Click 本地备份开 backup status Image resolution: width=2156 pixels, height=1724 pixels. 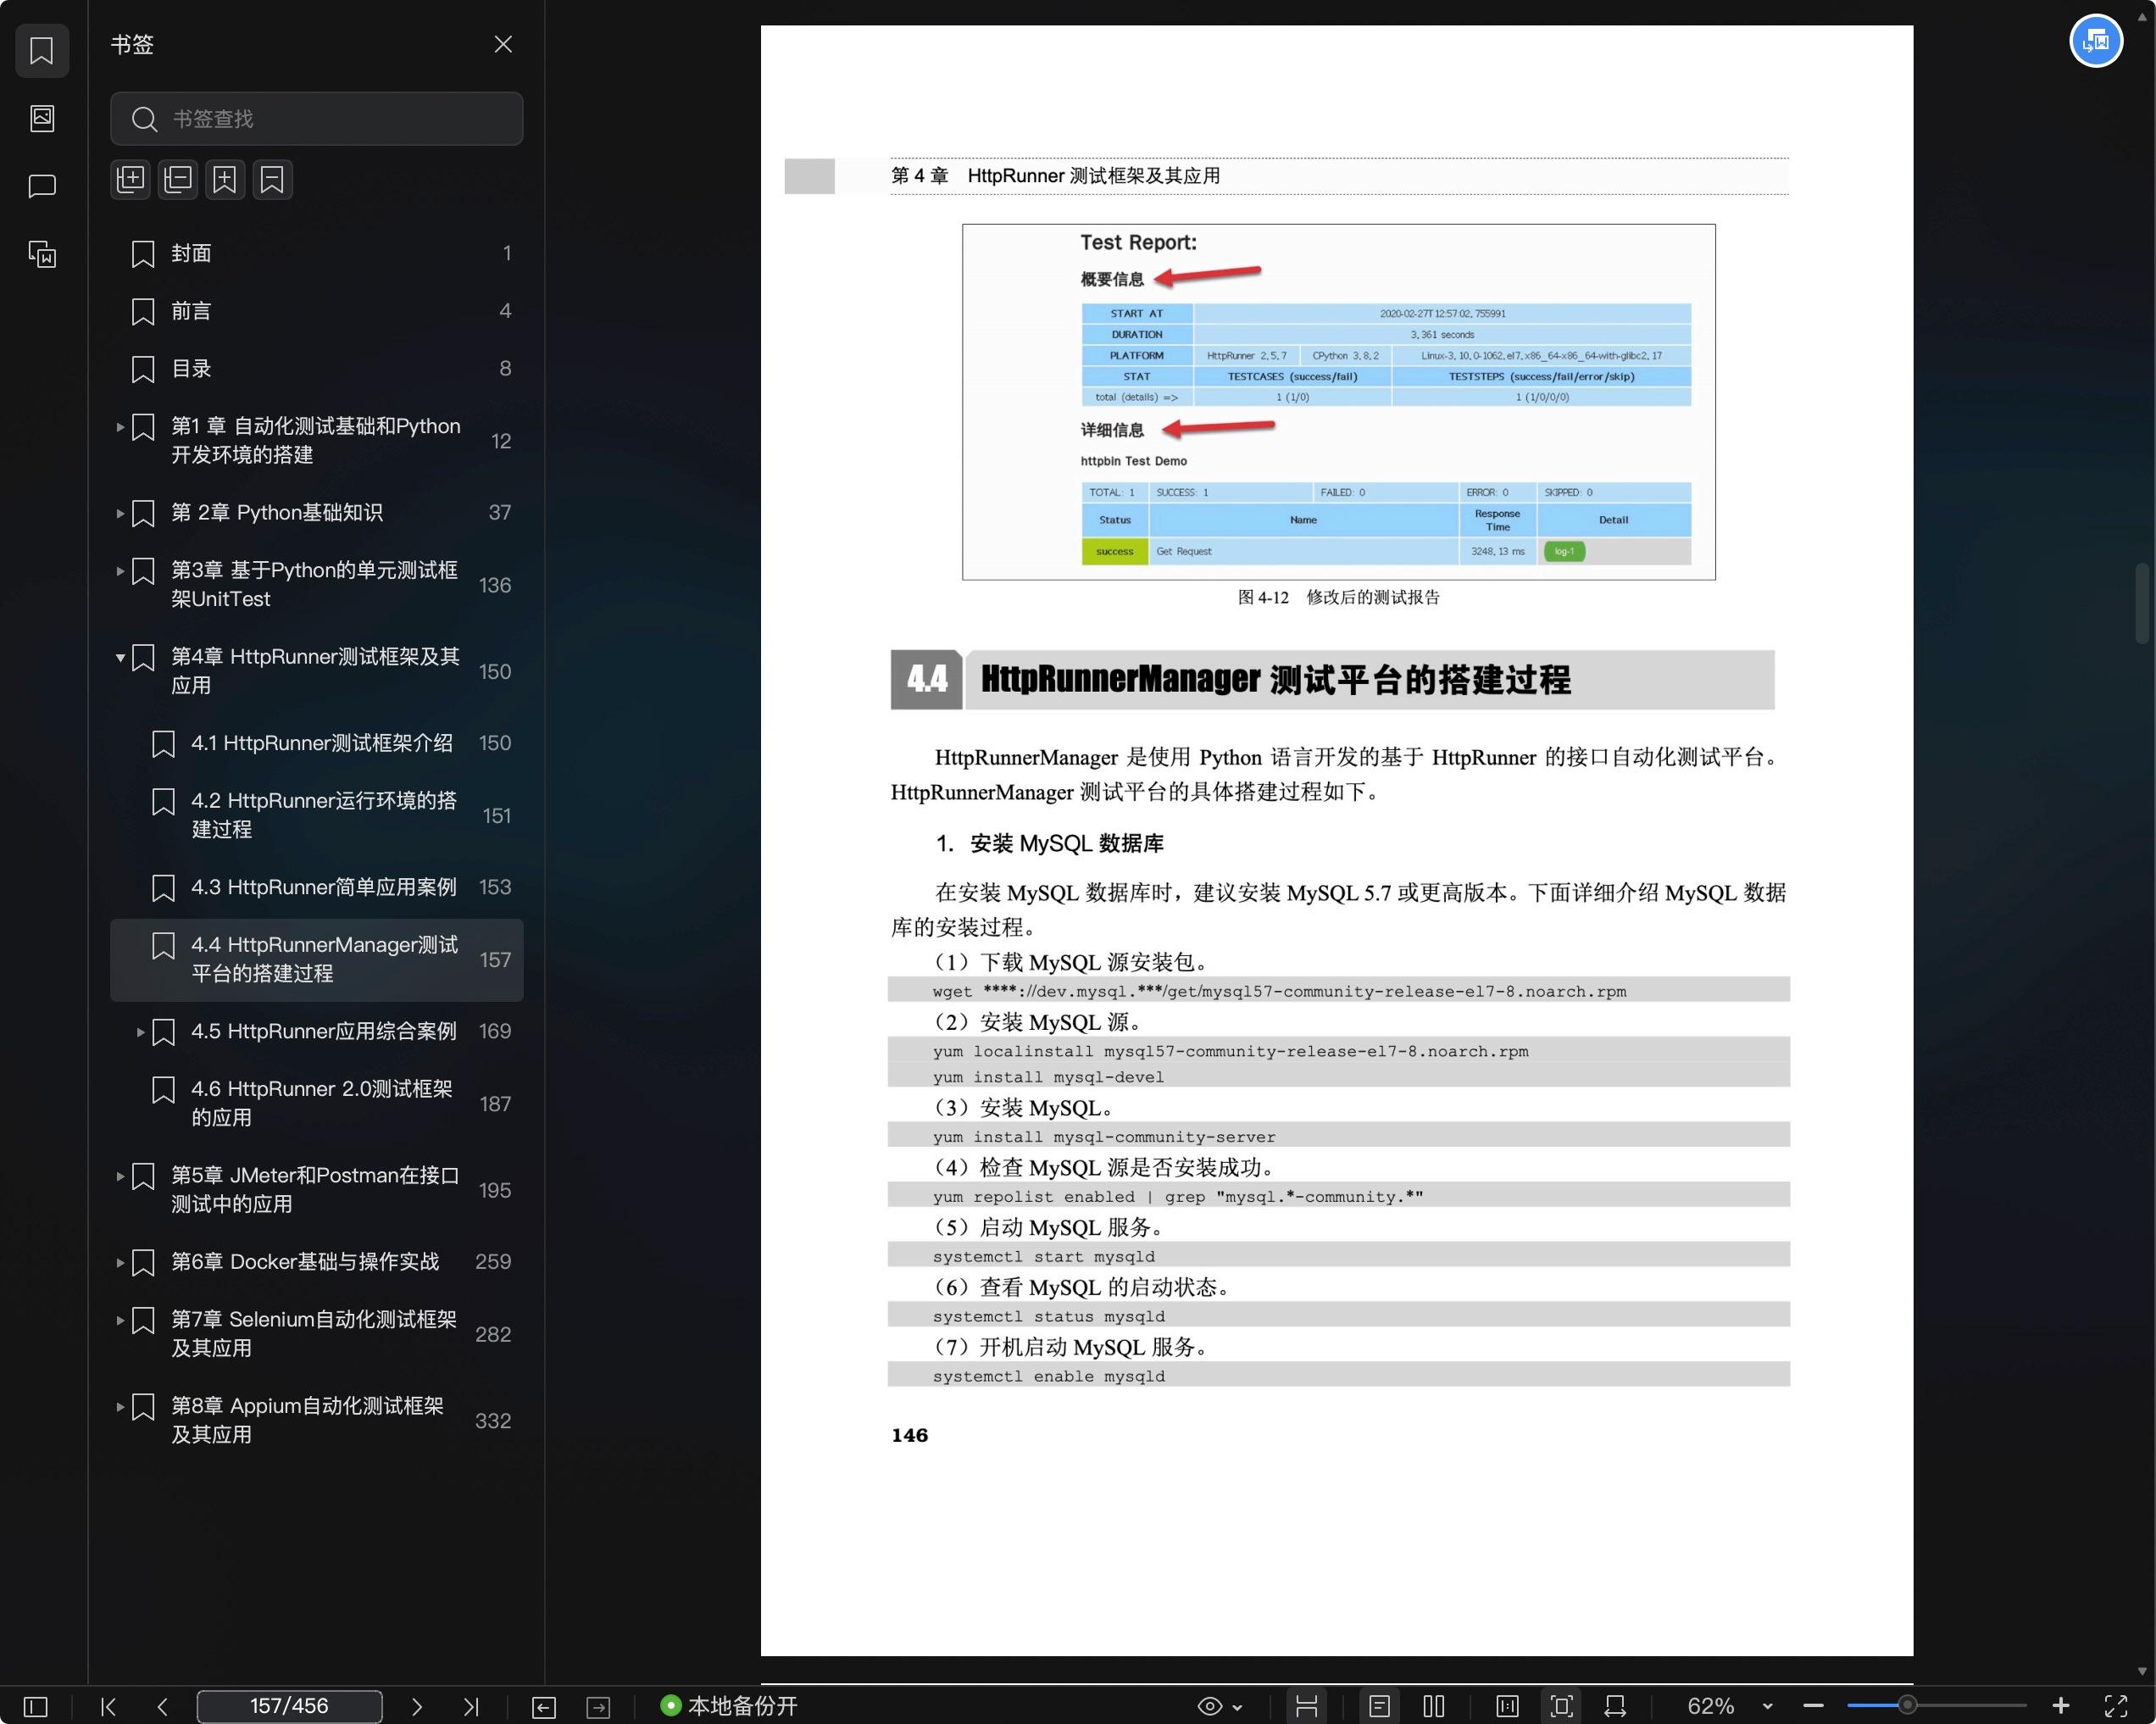[729, 1706]
